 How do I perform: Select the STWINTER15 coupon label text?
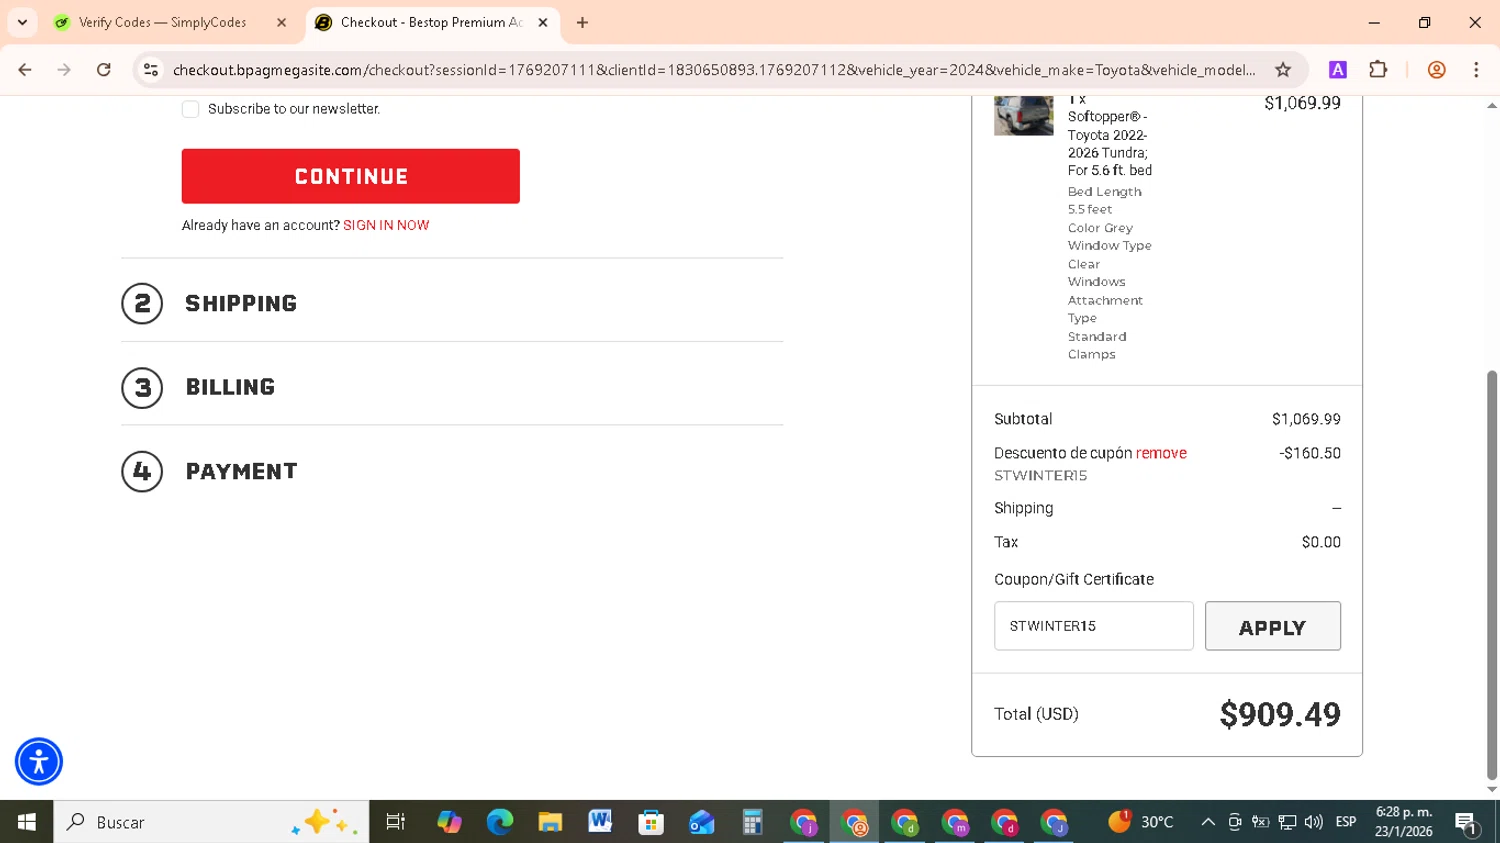tap(1040, 476)
